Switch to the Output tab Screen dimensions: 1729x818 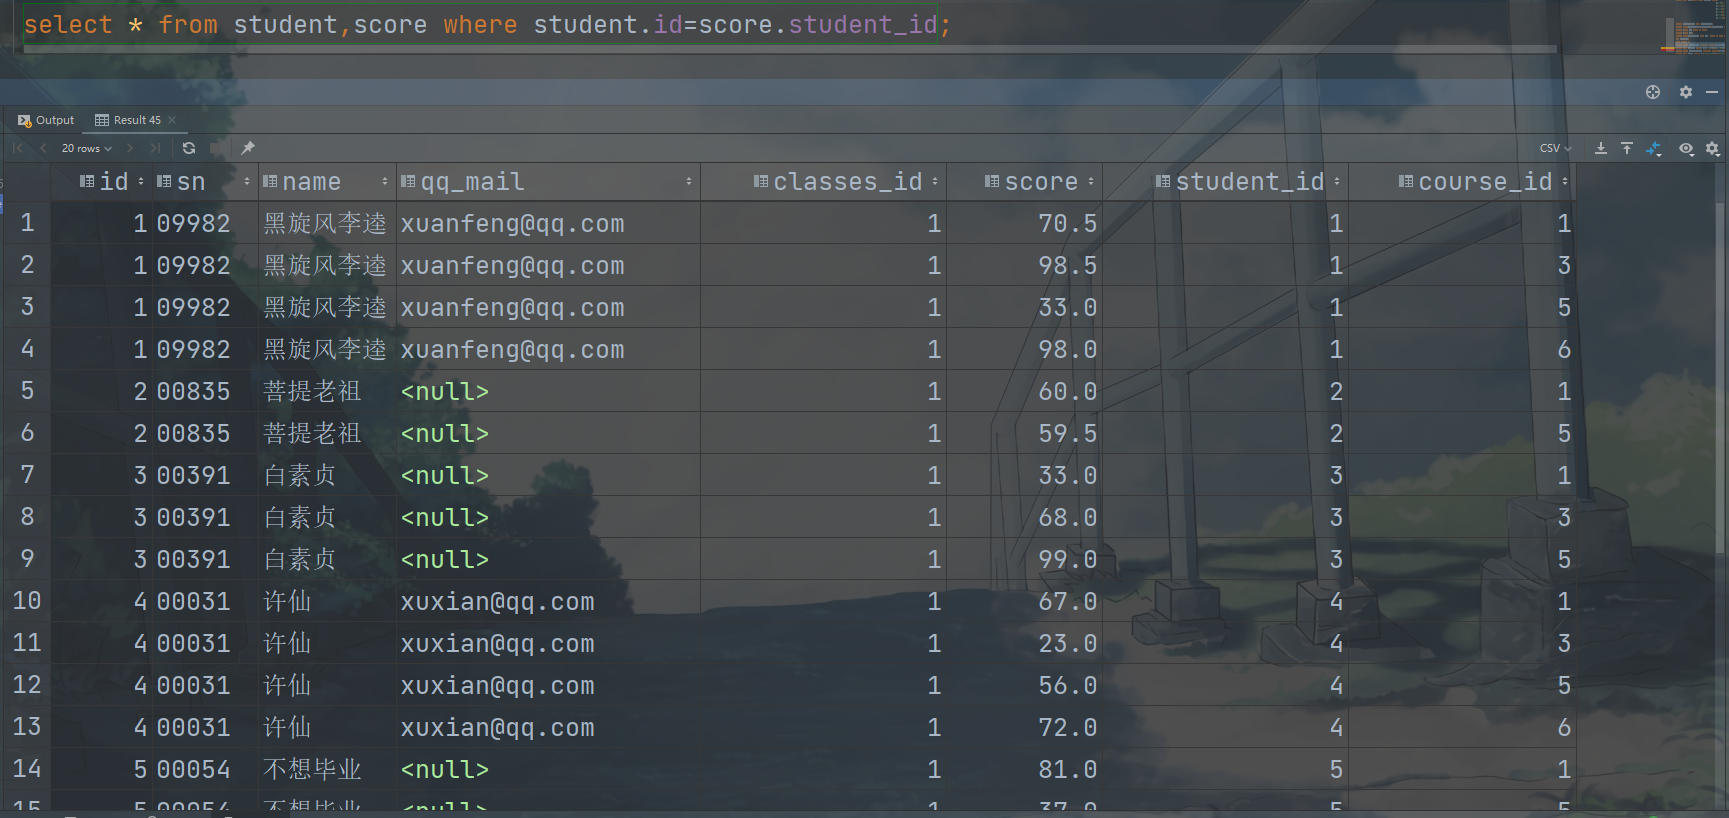click(x=46, y=120)
